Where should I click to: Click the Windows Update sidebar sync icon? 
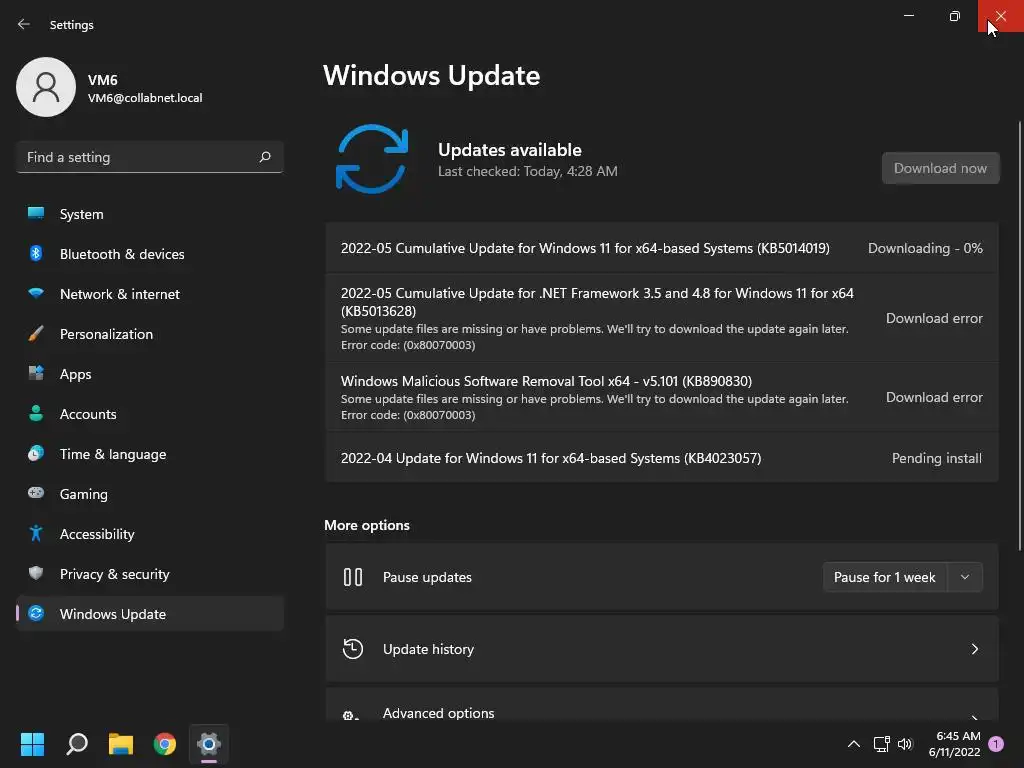[36, 613]
